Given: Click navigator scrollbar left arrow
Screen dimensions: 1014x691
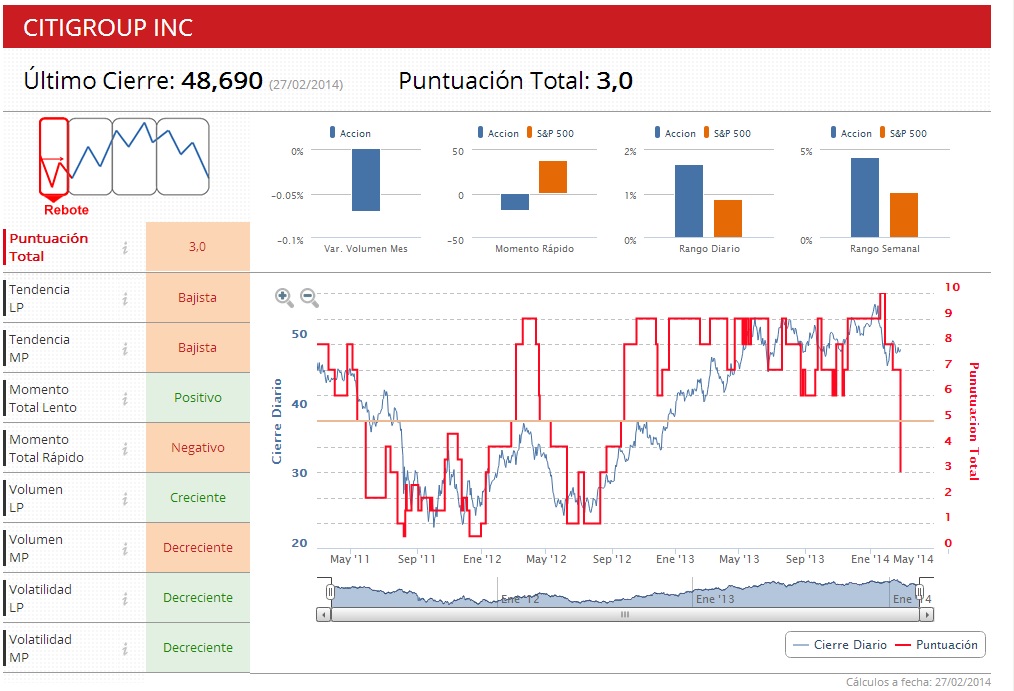Looking at the screenshot, I should 323,615.
